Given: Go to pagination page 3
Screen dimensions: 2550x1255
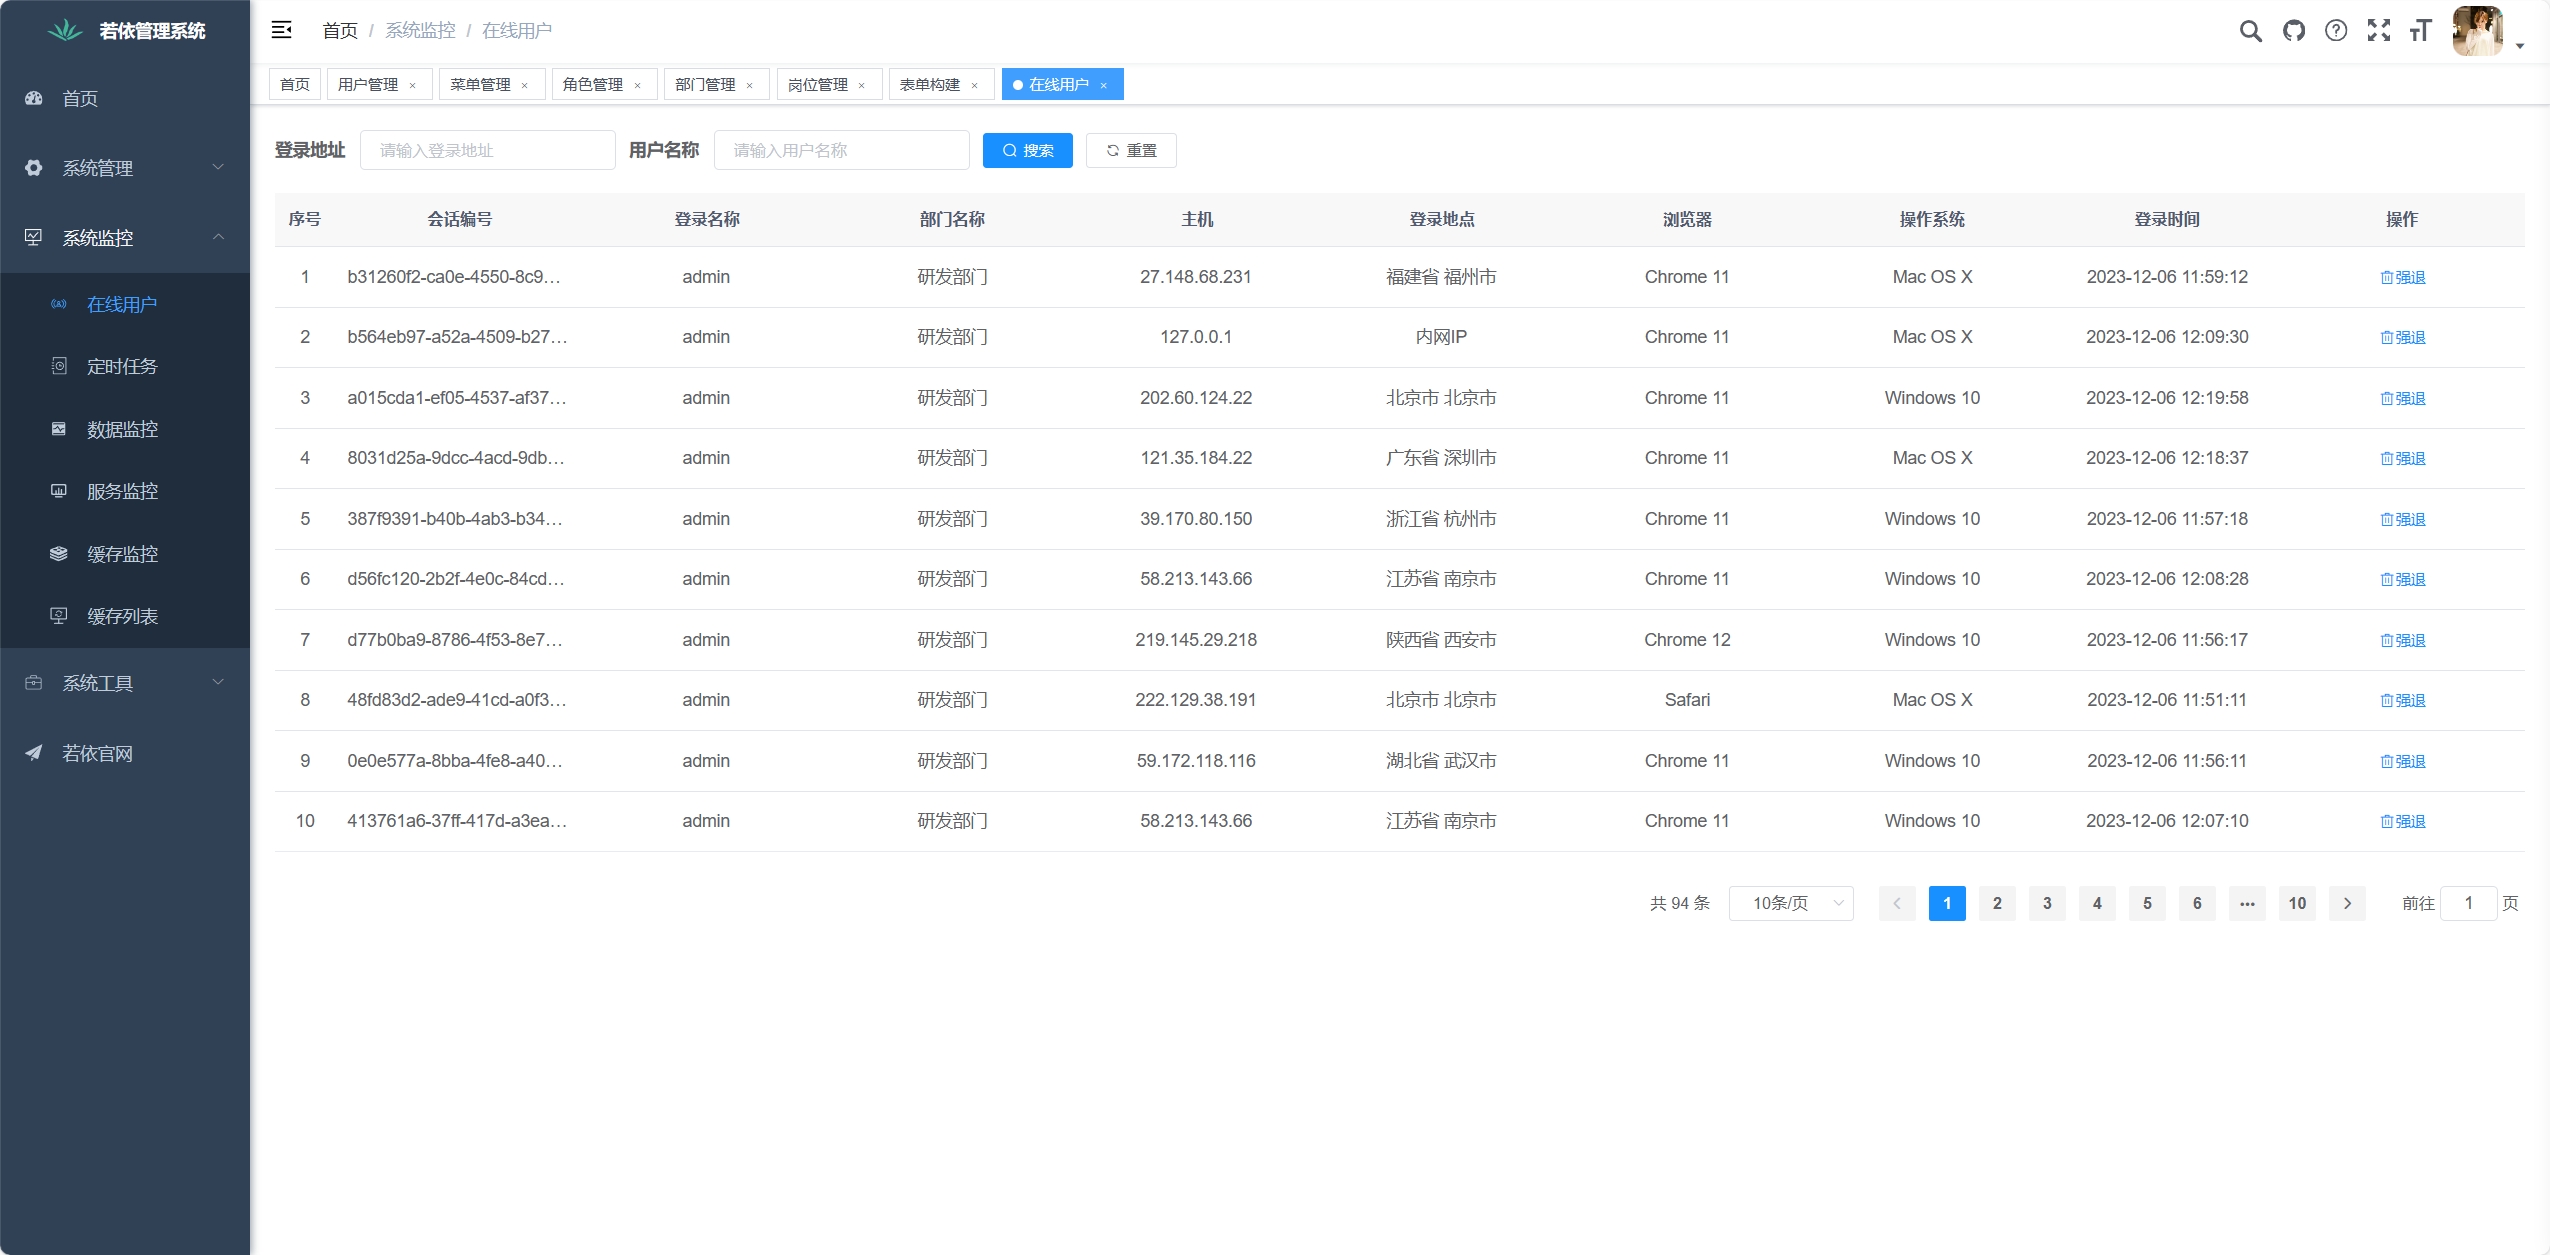Looking at the screenshot, I should 2047,903.
